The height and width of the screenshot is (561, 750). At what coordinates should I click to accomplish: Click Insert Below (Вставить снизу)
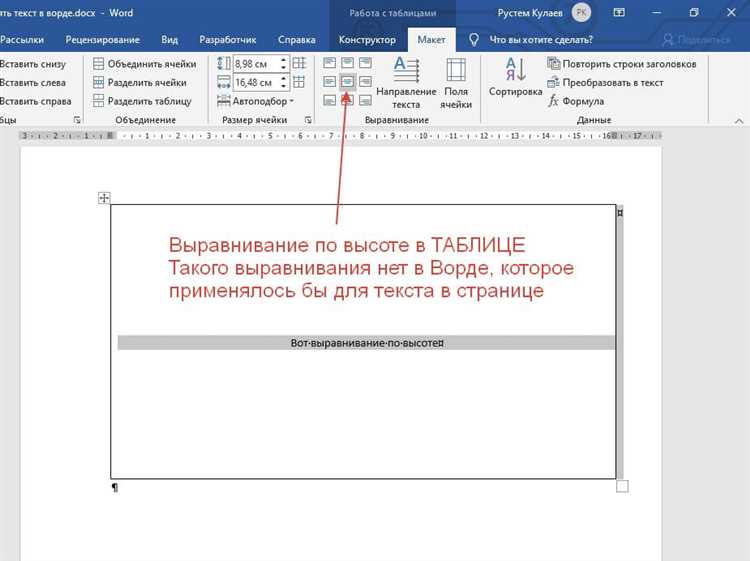33,64
